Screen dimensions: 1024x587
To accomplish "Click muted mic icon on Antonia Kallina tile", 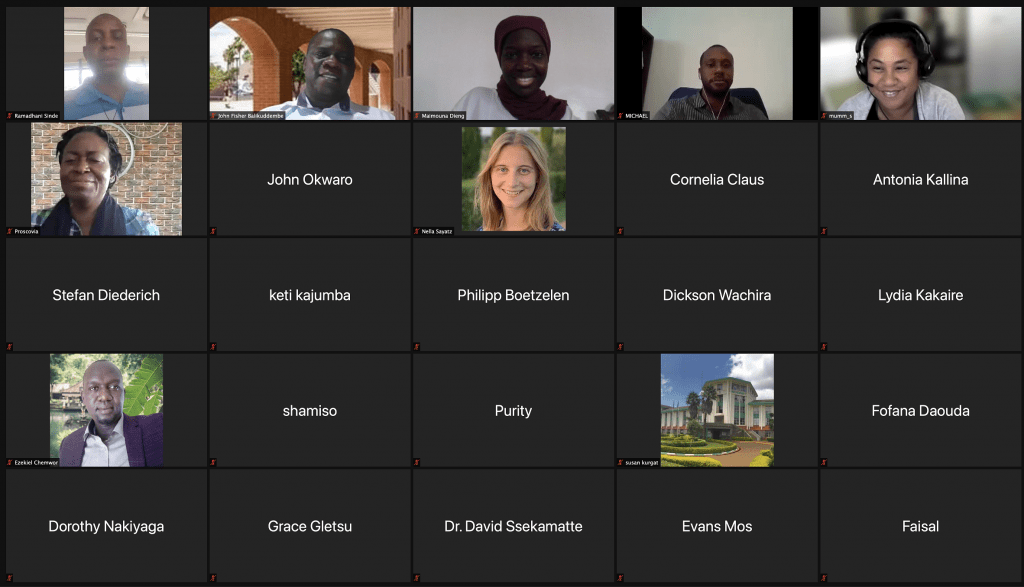I will tap(824, 231).
